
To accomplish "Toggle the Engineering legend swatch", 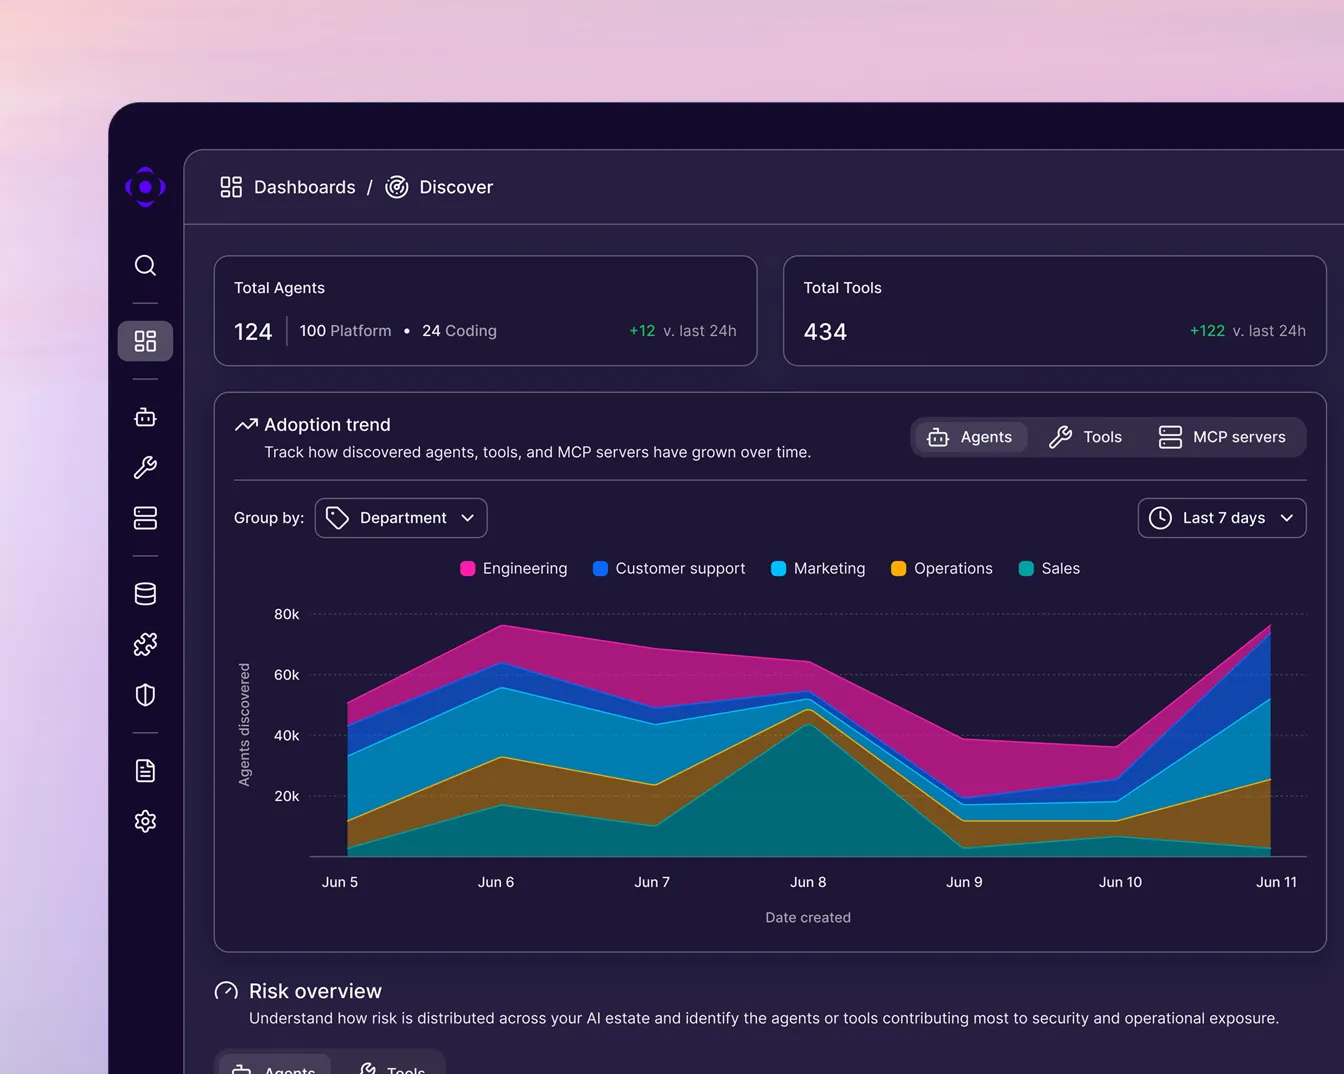I will coord(467,569).
